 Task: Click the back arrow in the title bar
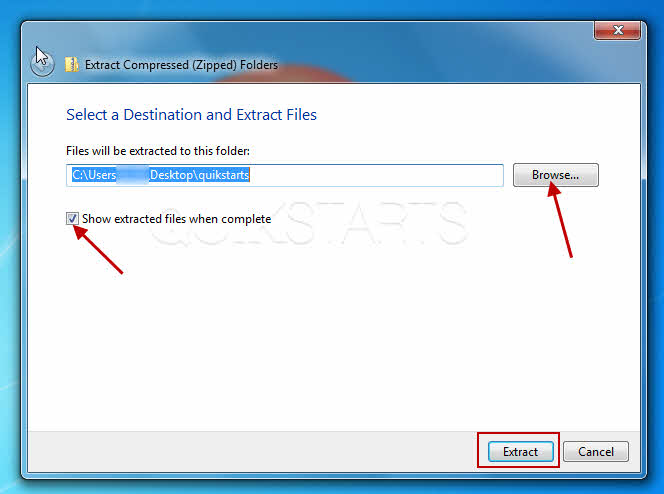pos(42,64)
